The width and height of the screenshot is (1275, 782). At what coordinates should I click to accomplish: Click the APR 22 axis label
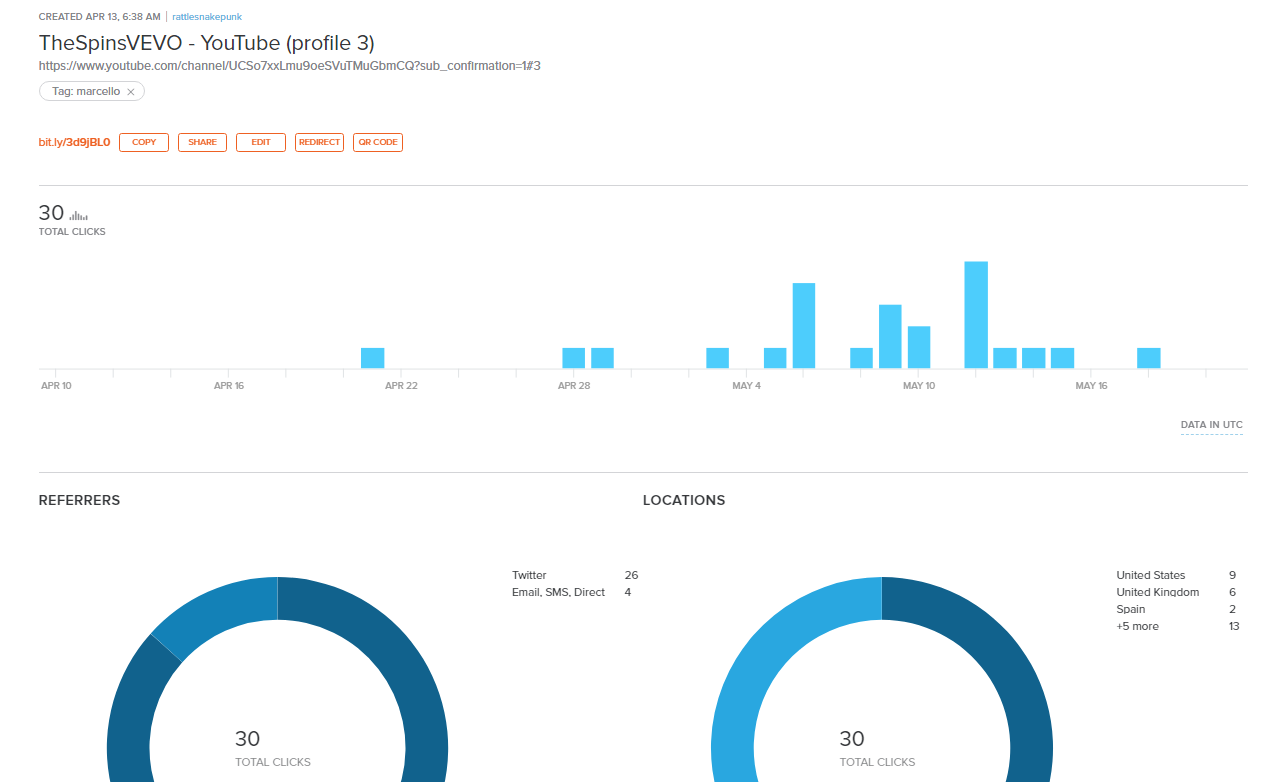pyautogui.click(x=401, y=386)
